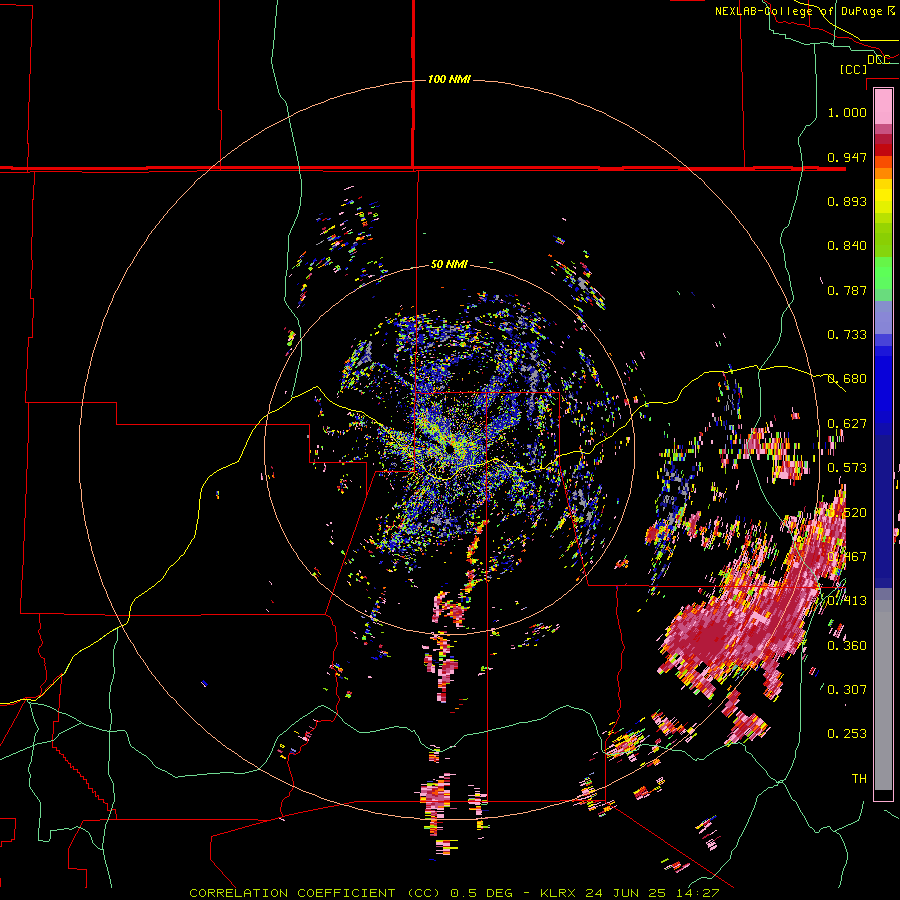Click the 0.307 legend value
Image resolution: width=900 pixels, height=900 pixels.
tap(847, 689)
